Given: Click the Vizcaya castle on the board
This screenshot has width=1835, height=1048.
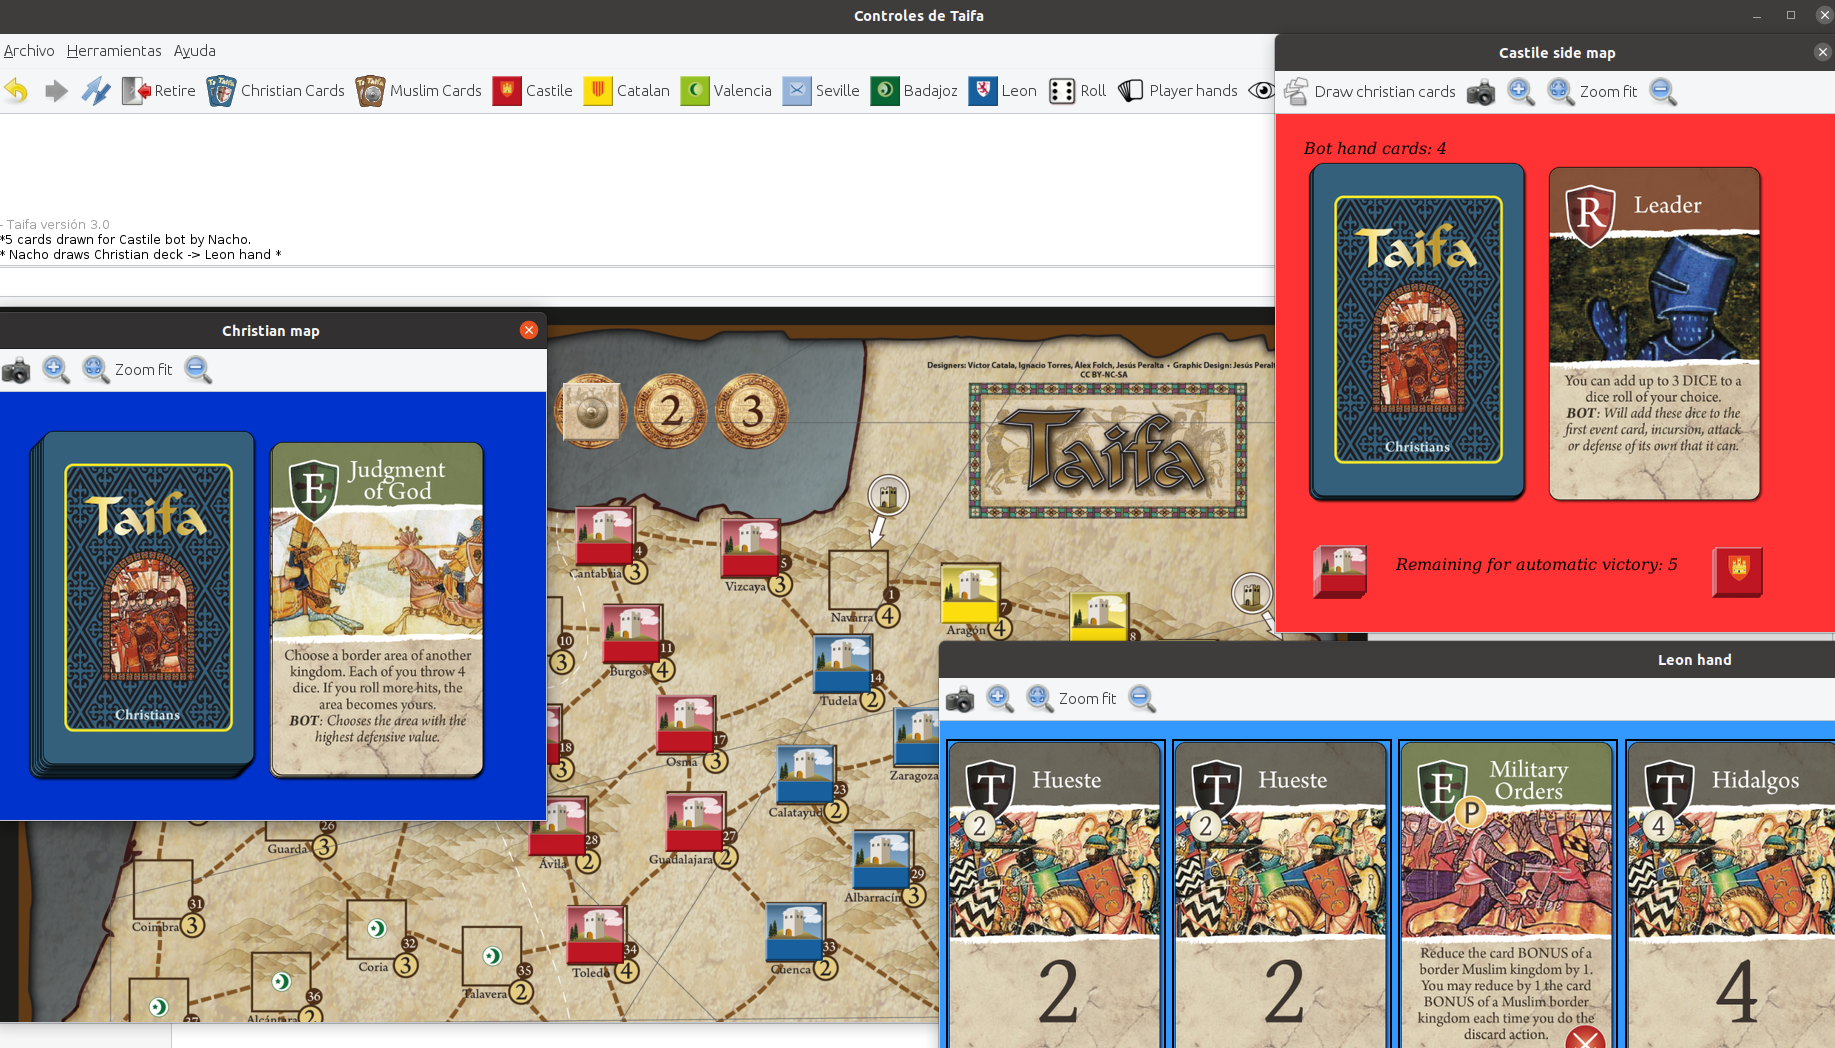Looking at the screenshot, I should pyautogui.click(x=751, y=549).
